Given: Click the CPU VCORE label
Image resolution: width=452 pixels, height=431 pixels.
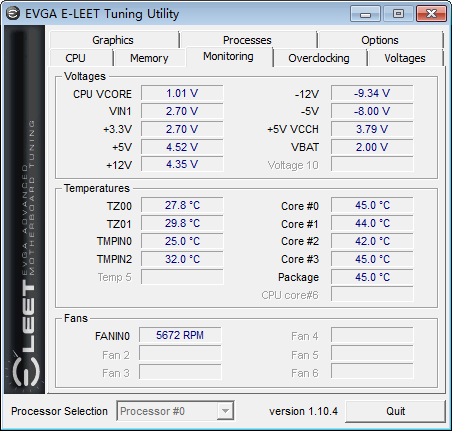Looking at the screenshot, I should tap(102, 94).
